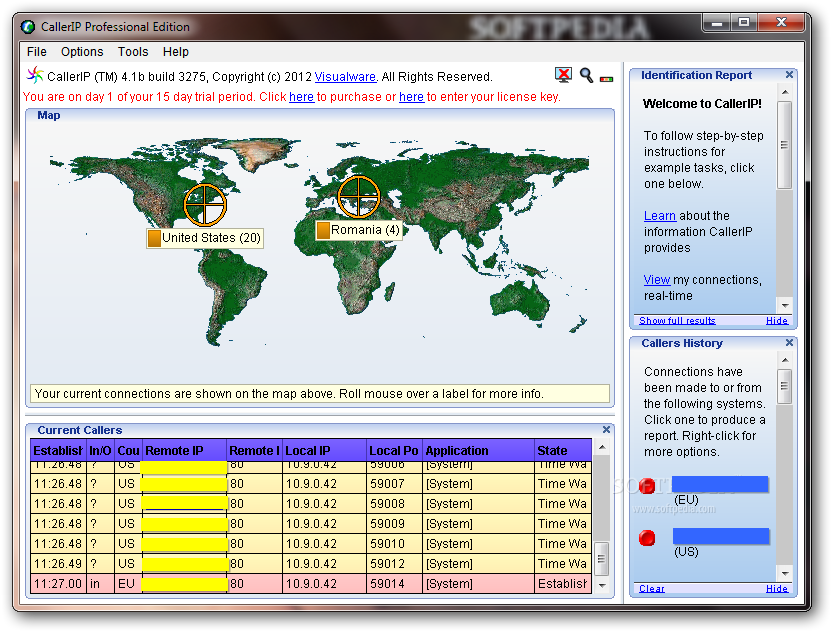
Task: Sort by the In/Out column header
Action: (x=100, y=451)
